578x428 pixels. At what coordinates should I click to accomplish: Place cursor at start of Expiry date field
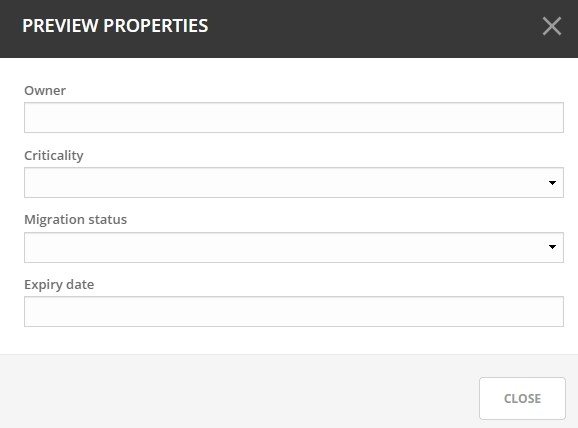pos(29,312)
